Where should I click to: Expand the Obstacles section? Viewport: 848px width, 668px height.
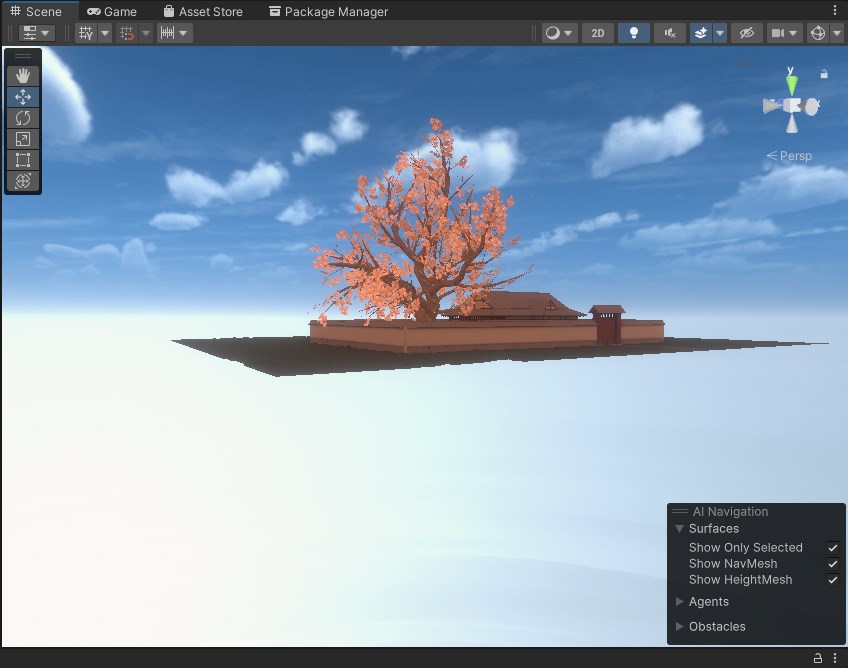click(680, 626)
